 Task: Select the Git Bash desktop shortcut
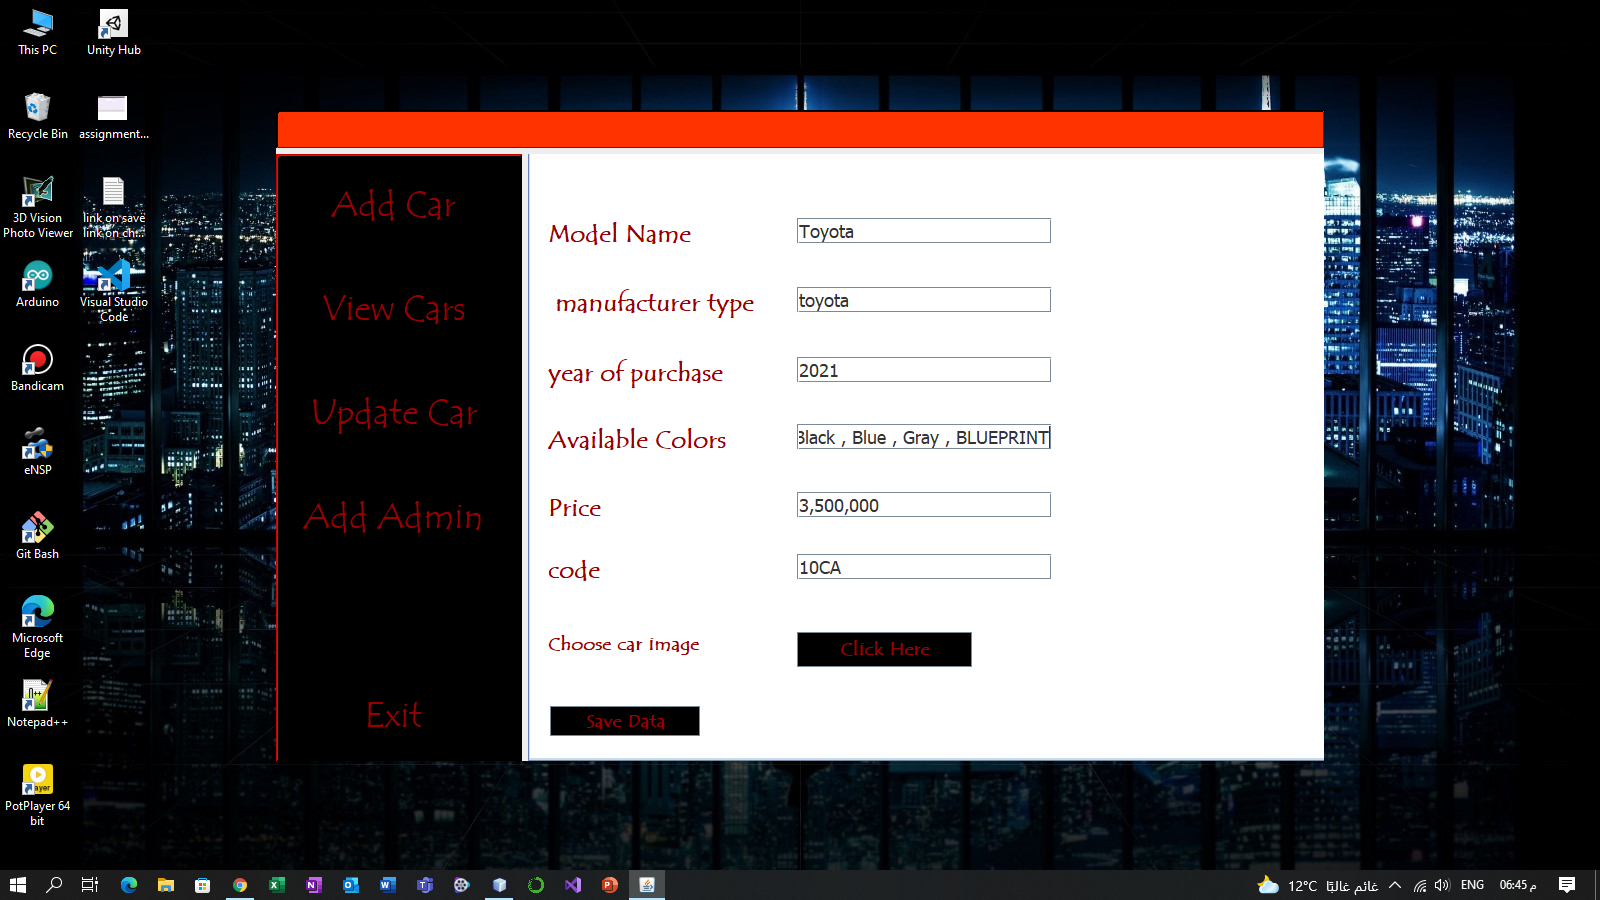coord(38,536)
